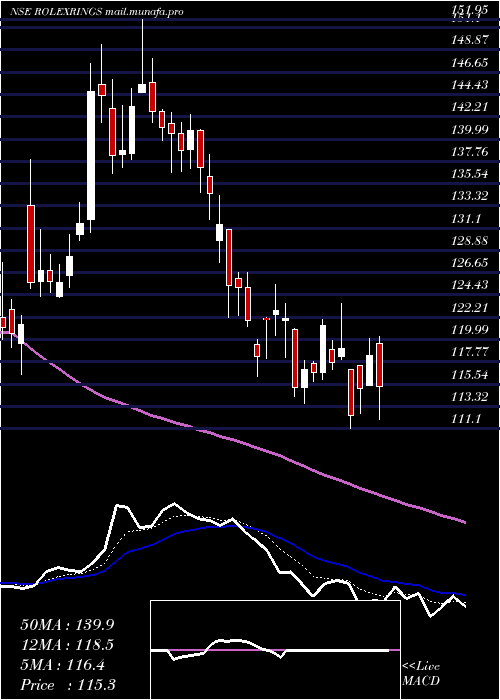Click the 122.21 price axis label
The width and height of the screenshot is (500, 700).
coord(468,307)
